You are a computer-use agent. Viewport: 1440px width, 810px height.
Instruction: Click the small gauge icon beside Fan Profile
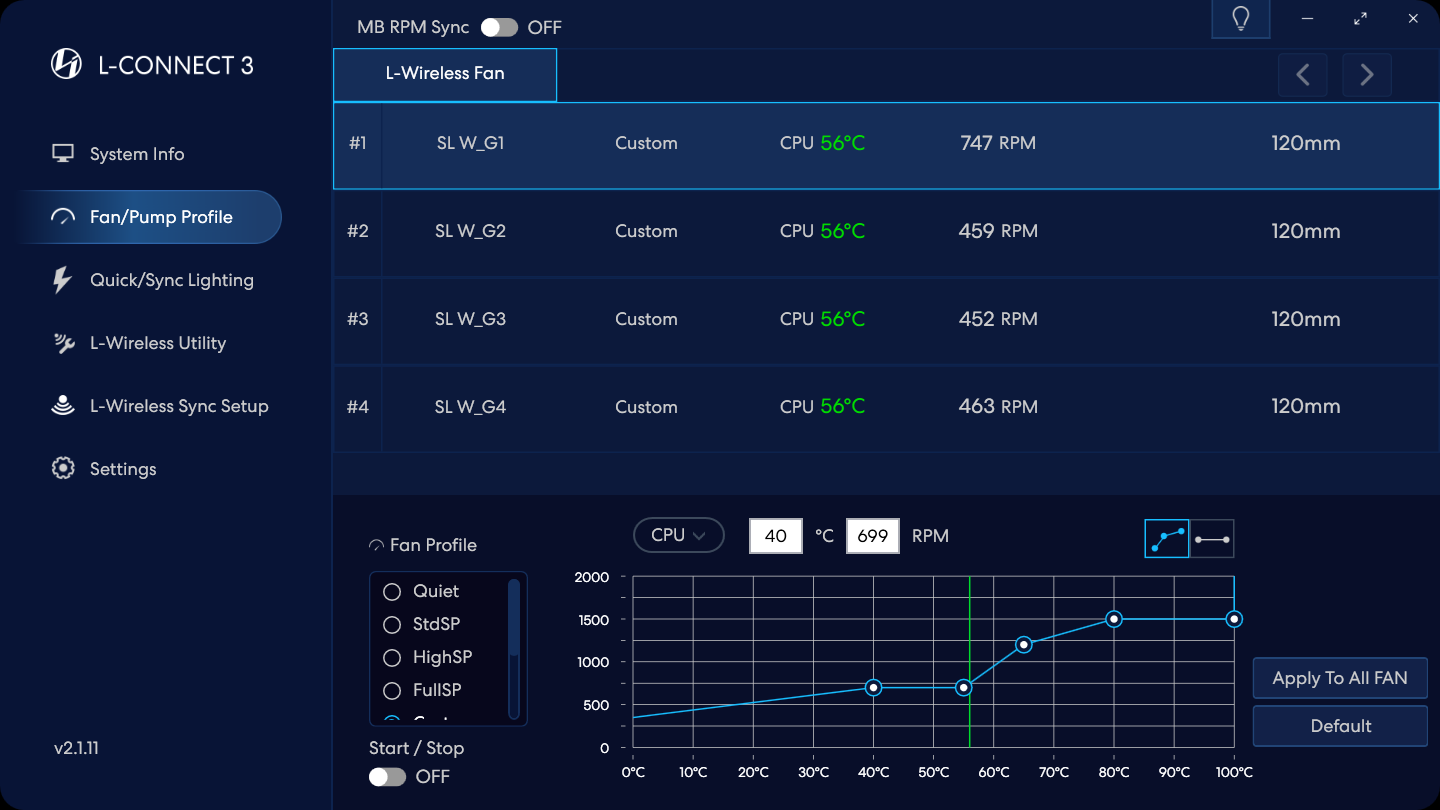click(377, 545)
